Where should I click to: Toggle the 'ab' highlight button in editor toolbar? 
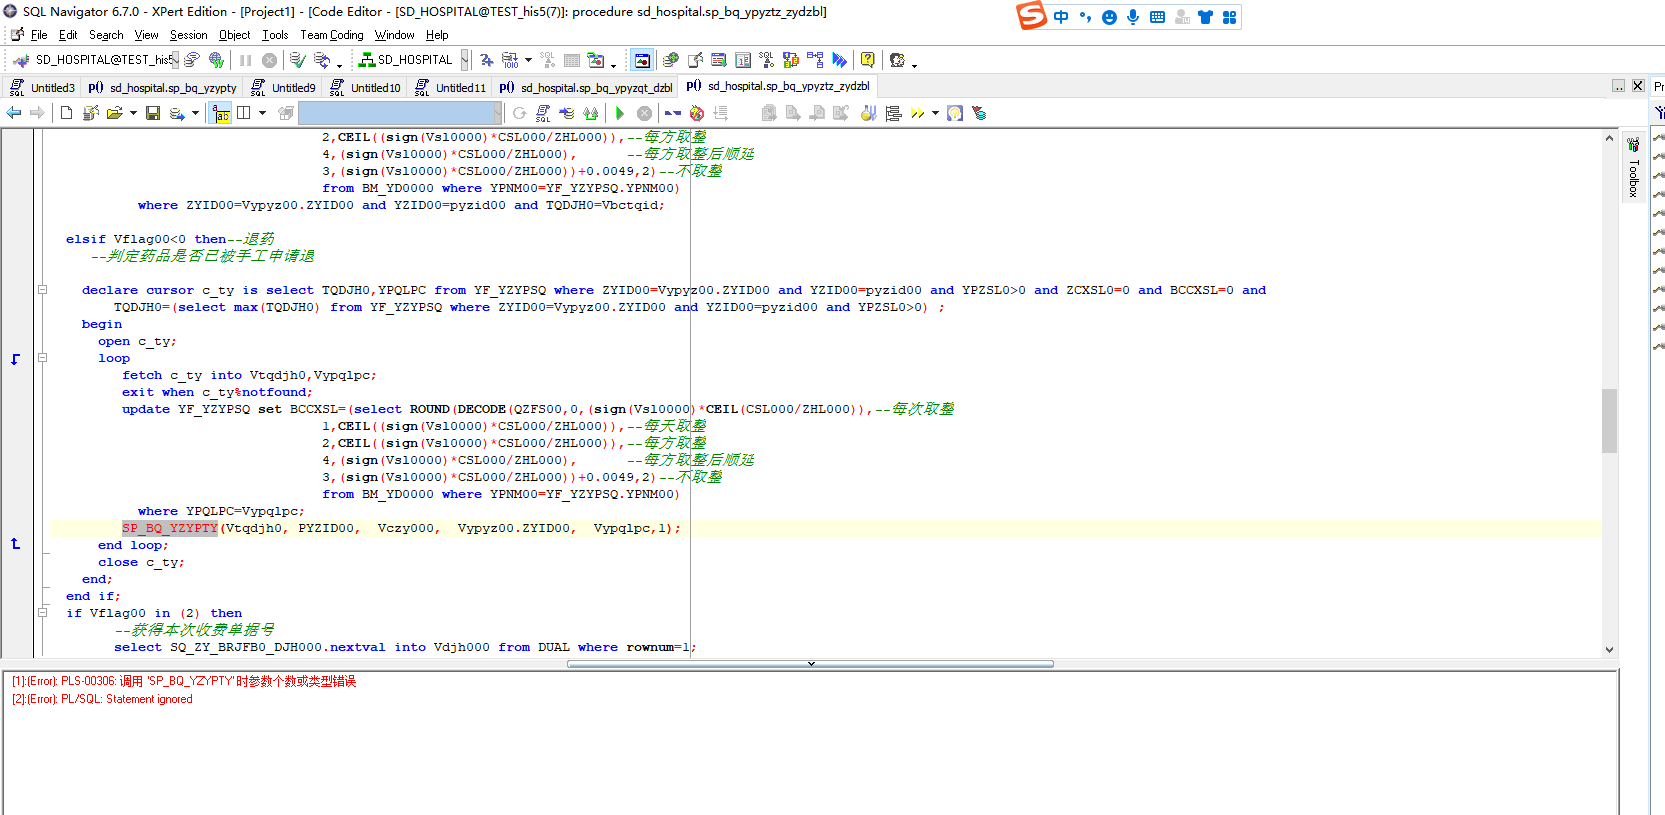pos(221,113)
